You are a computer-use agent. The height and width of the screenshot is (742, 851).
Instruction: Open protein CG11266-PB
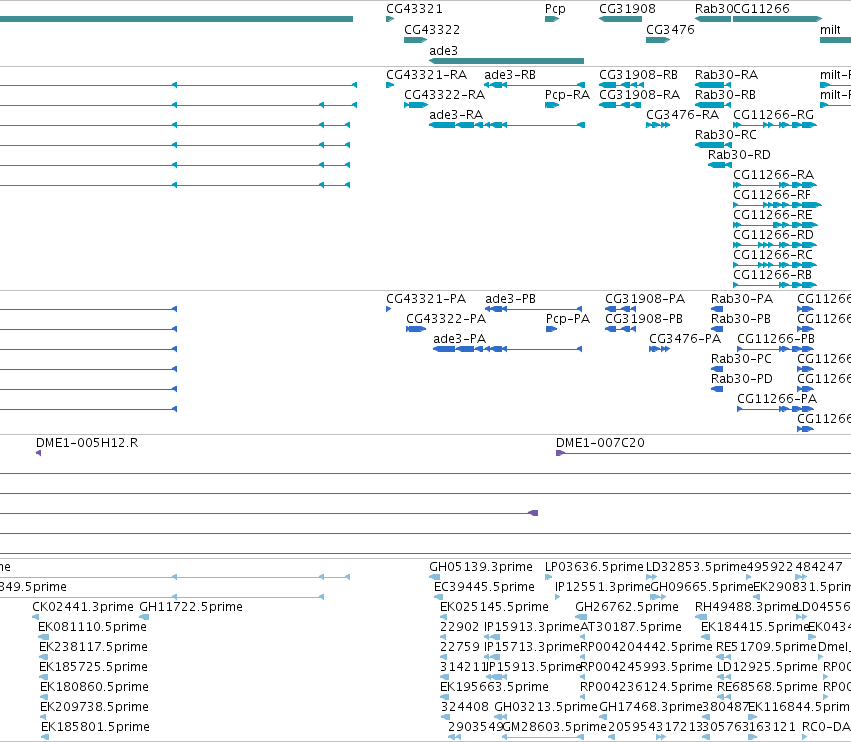click(775, 349)
